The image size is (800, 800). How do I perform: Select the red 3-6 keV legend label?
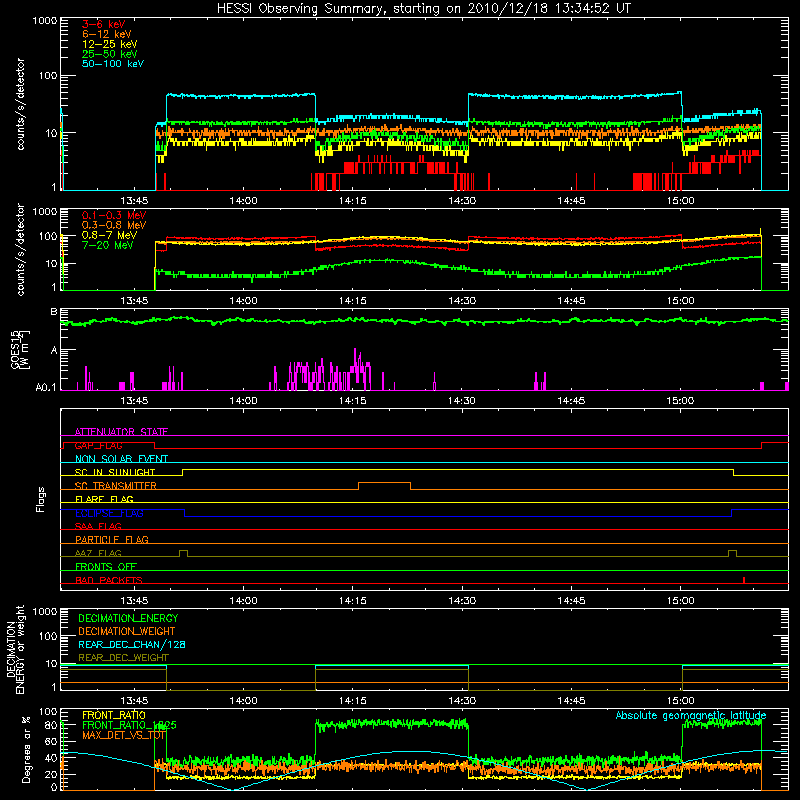(104, 24)
